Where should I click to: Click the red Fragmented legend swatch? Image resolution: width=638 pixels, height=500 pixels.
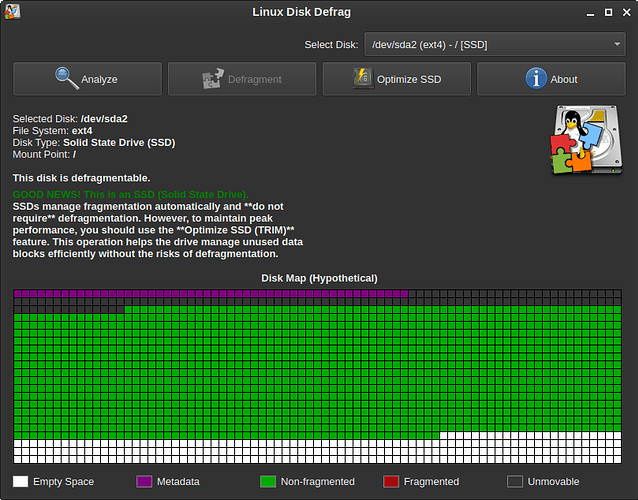[390, 482]
